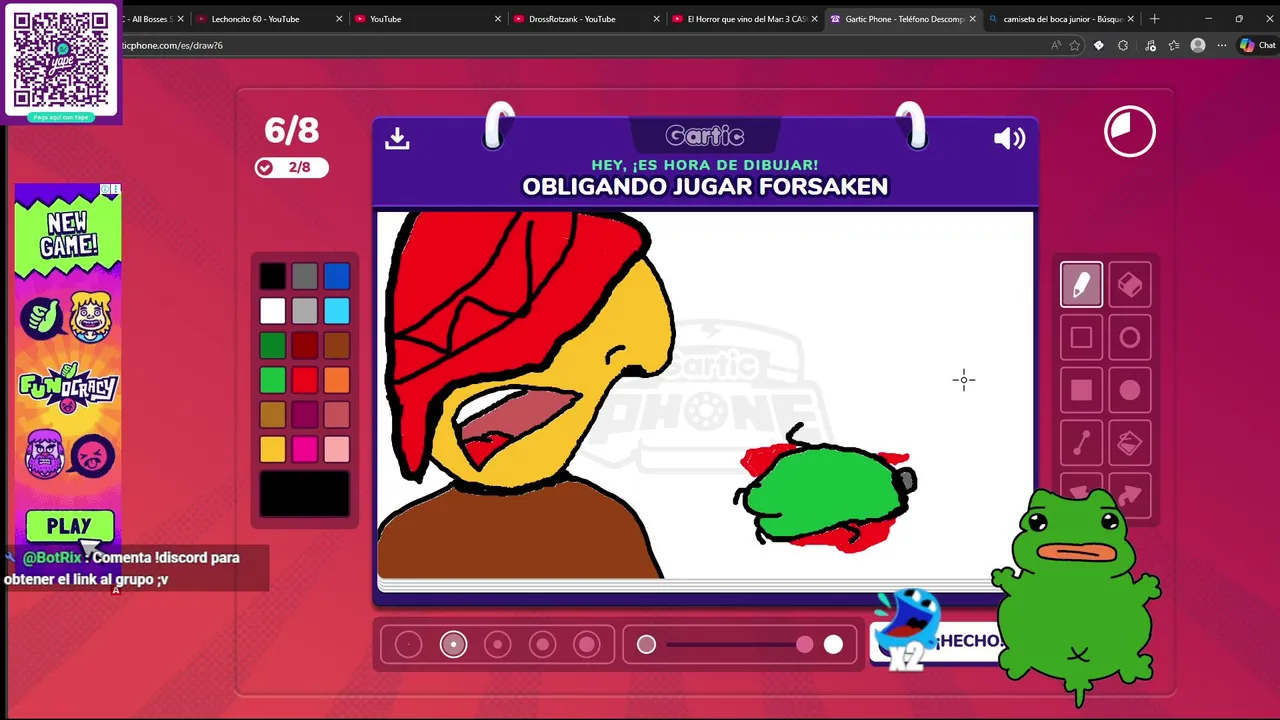1280x720 pixels.
Task: Choose the hollow rectangle shape tool
Action: pos(1081,338)
